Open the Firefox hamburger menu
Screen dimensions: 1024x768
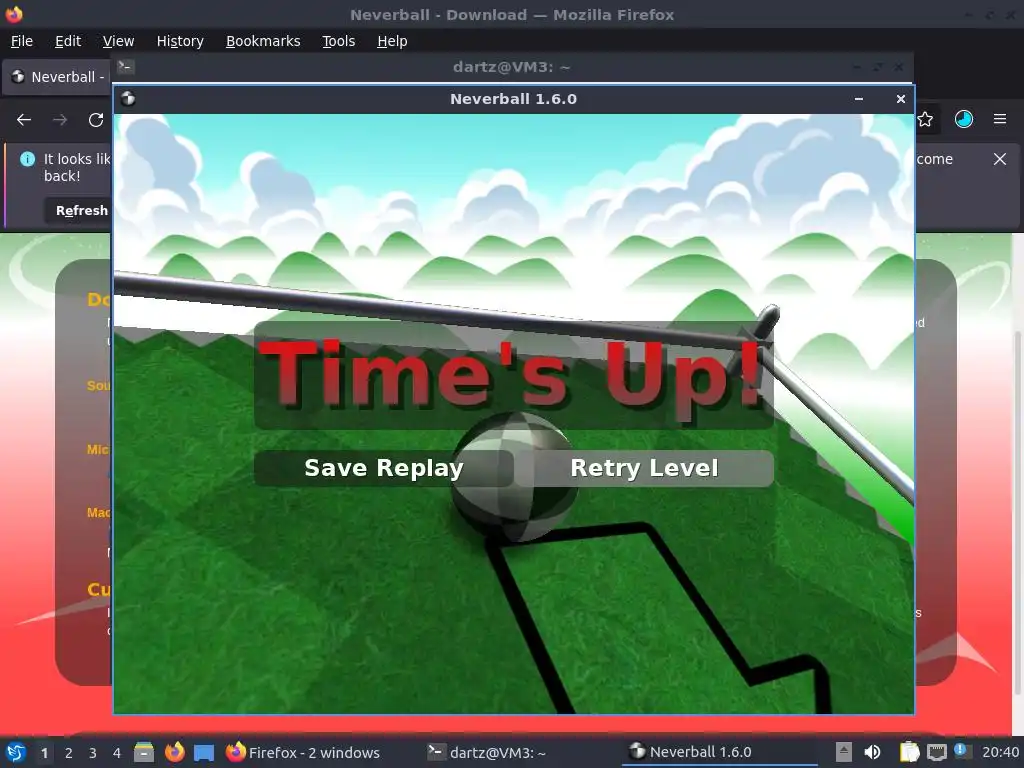[999, 119]
